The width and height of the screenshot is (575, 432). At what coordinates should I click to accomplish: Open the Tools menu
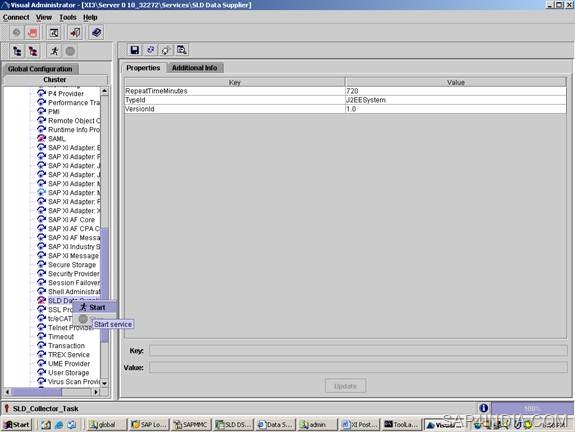(x=68, y=17)
